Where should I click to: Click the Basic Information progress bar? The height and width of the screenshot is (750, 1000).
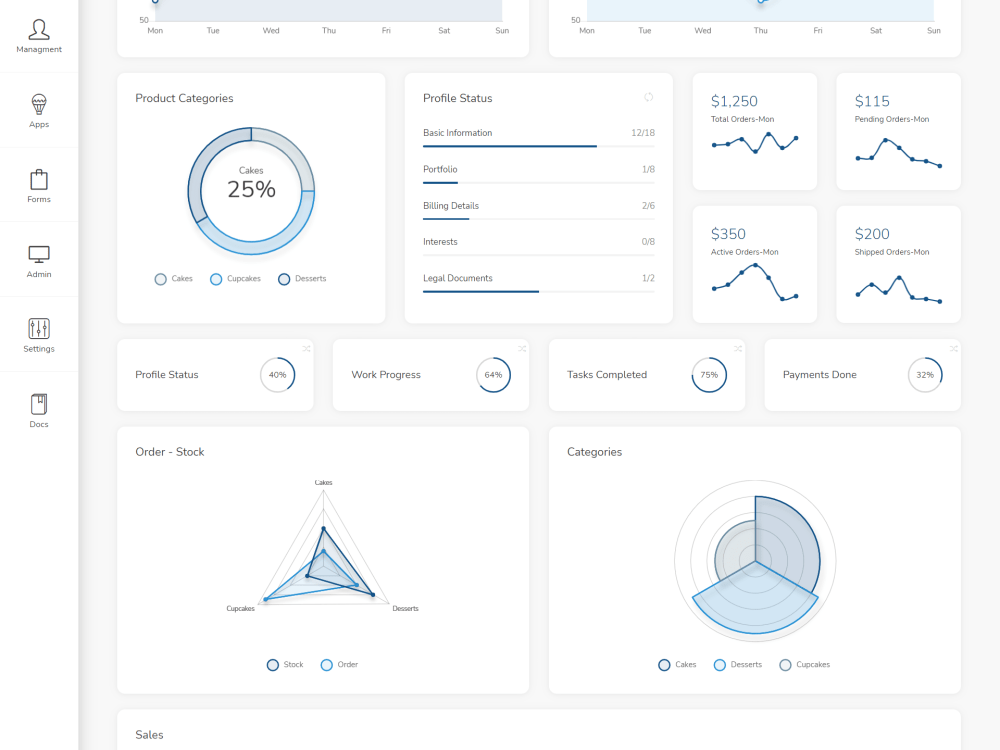click(x=539, y=146)
